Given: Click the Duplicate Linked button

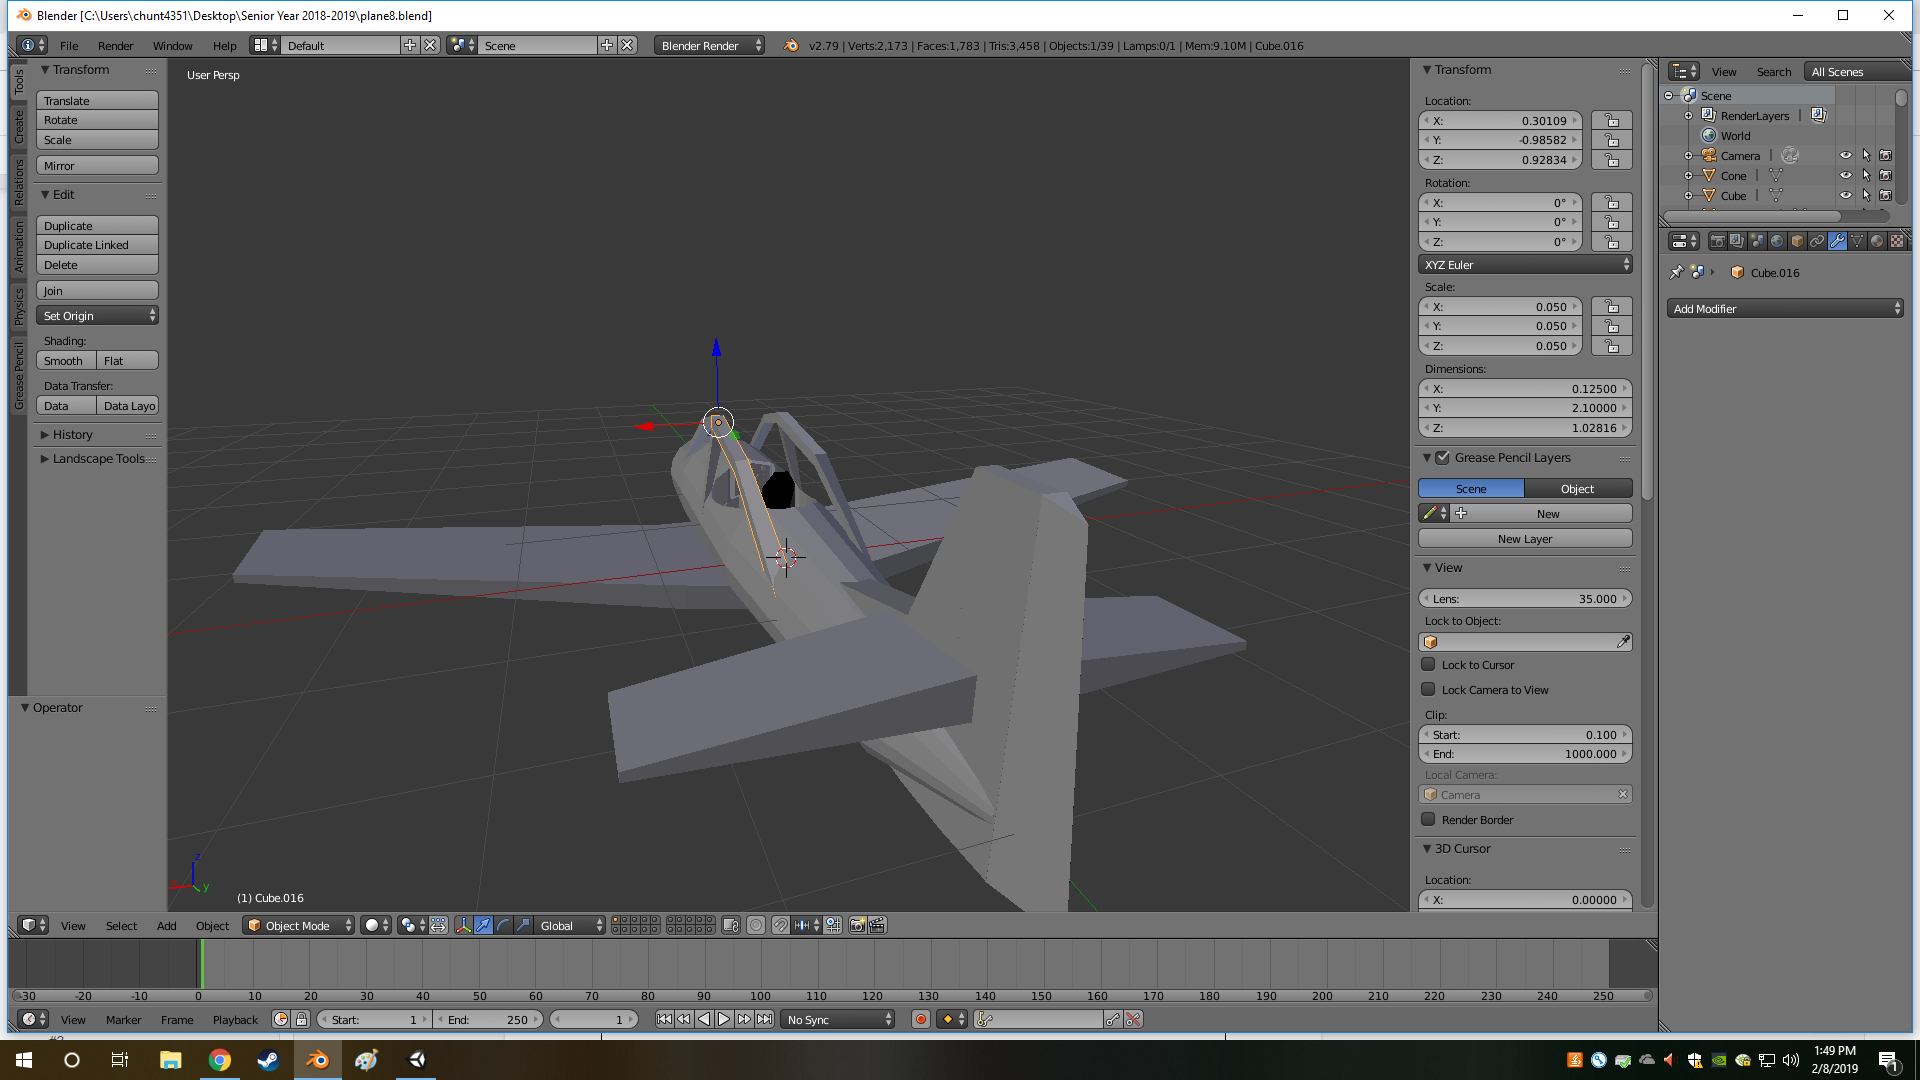Looking at the screenshot, I should (x=97, y=245).
